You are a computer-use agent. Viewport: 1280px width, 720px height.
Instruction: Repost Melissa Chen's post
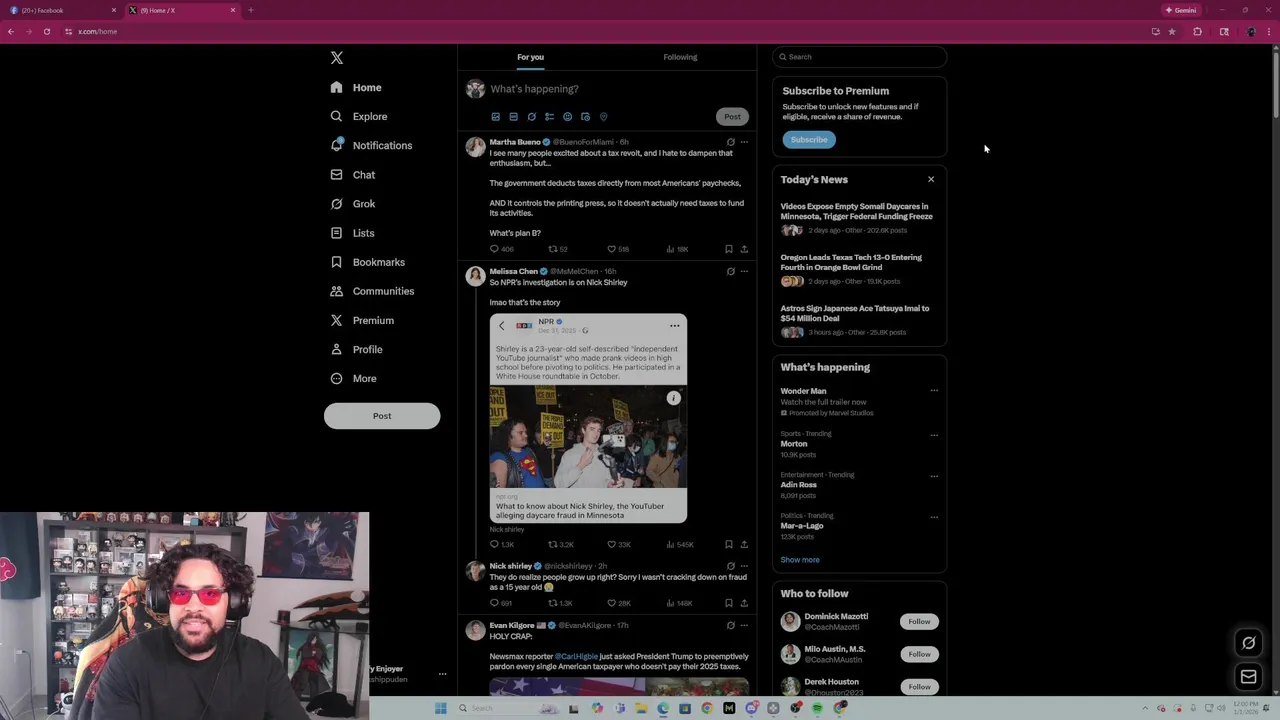coord(561,545)
